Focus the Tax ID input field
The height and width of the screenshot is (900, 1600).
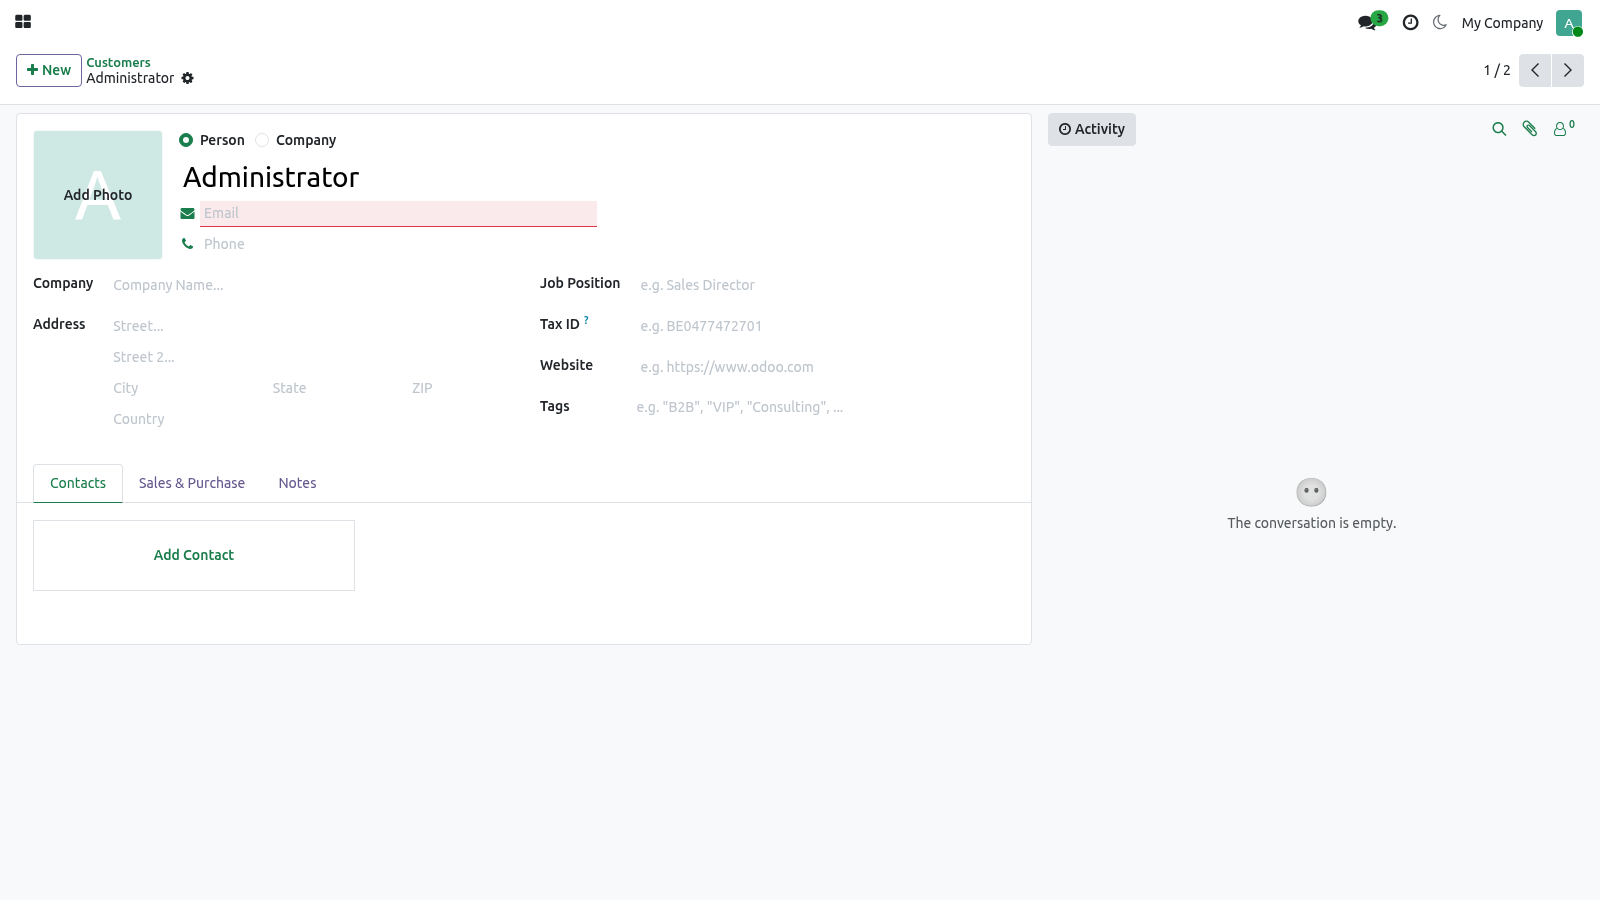(x=827, y=326)
